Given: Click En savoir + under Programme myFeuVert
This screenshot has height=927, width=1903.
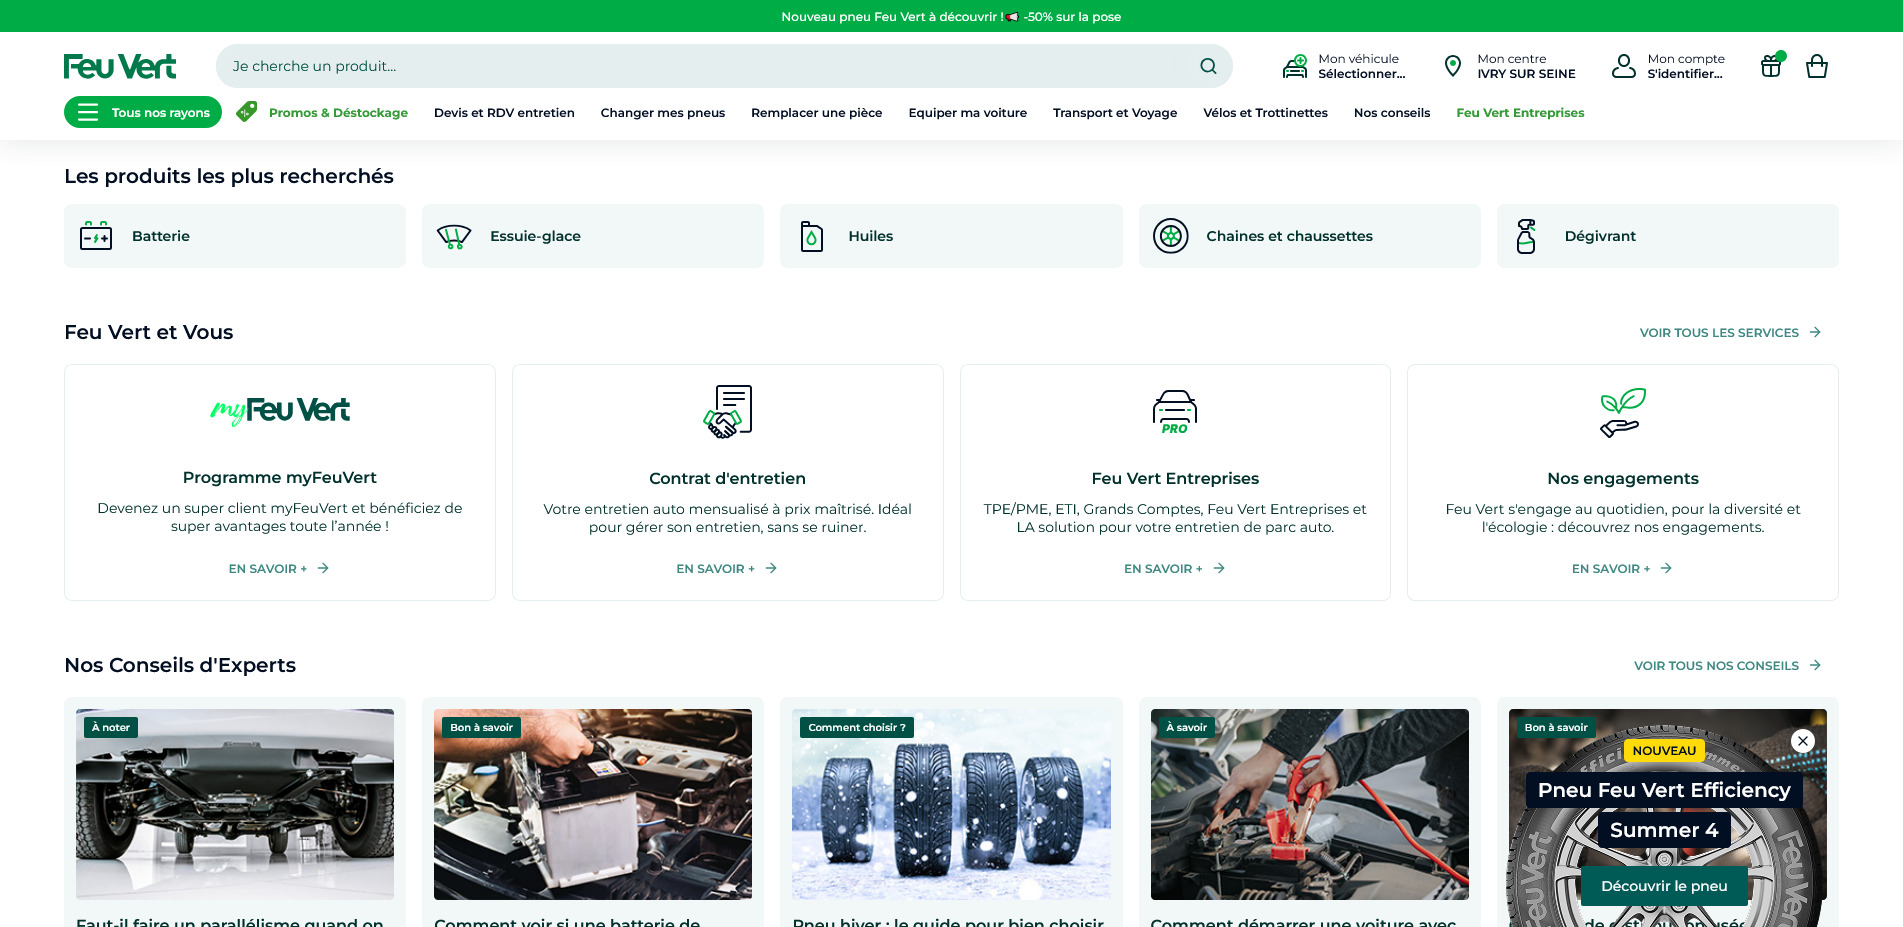Looking at the screenshot, I should [279, 568].
